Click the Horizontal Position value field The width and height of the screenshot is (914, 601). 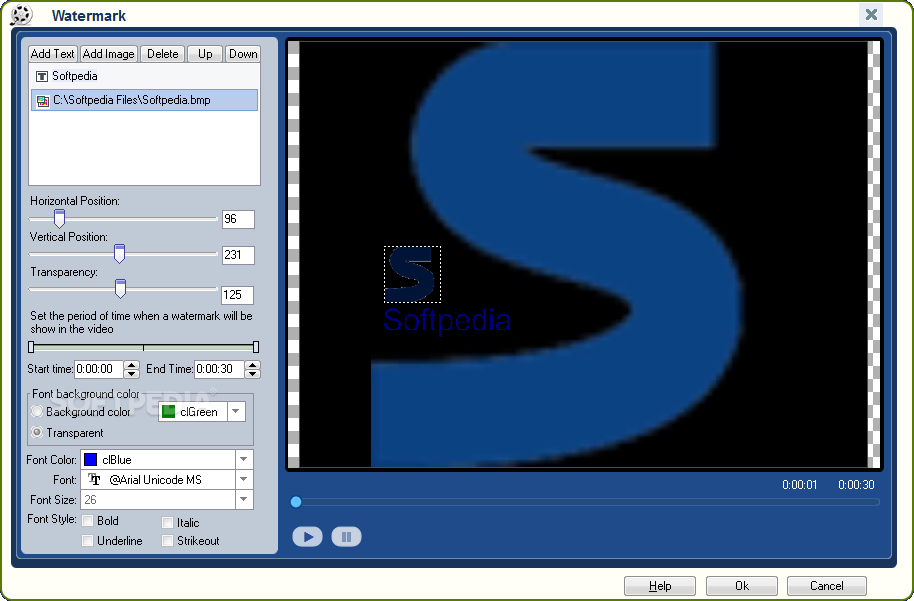pyautogui.click(x=238, y=219)
